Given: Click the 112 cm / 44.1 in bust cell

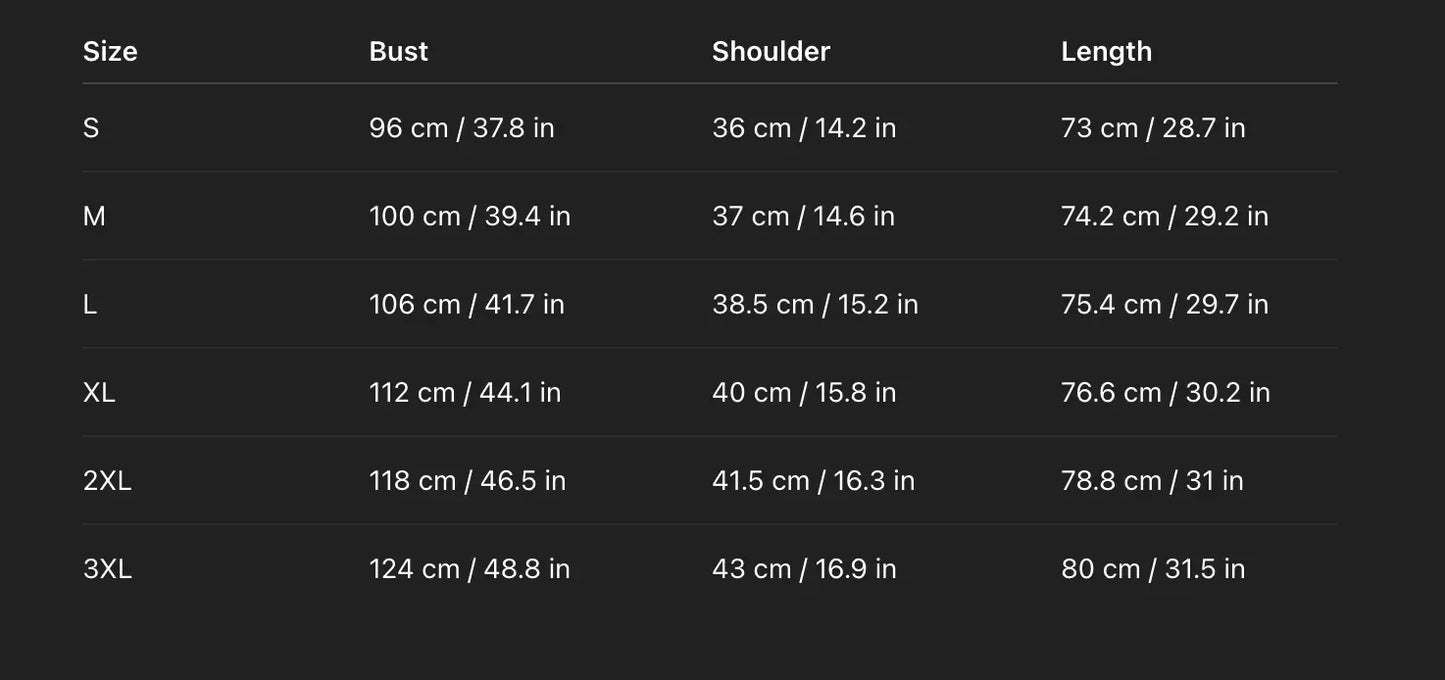Looking at the screenshot, I should [x=465, y=392].
